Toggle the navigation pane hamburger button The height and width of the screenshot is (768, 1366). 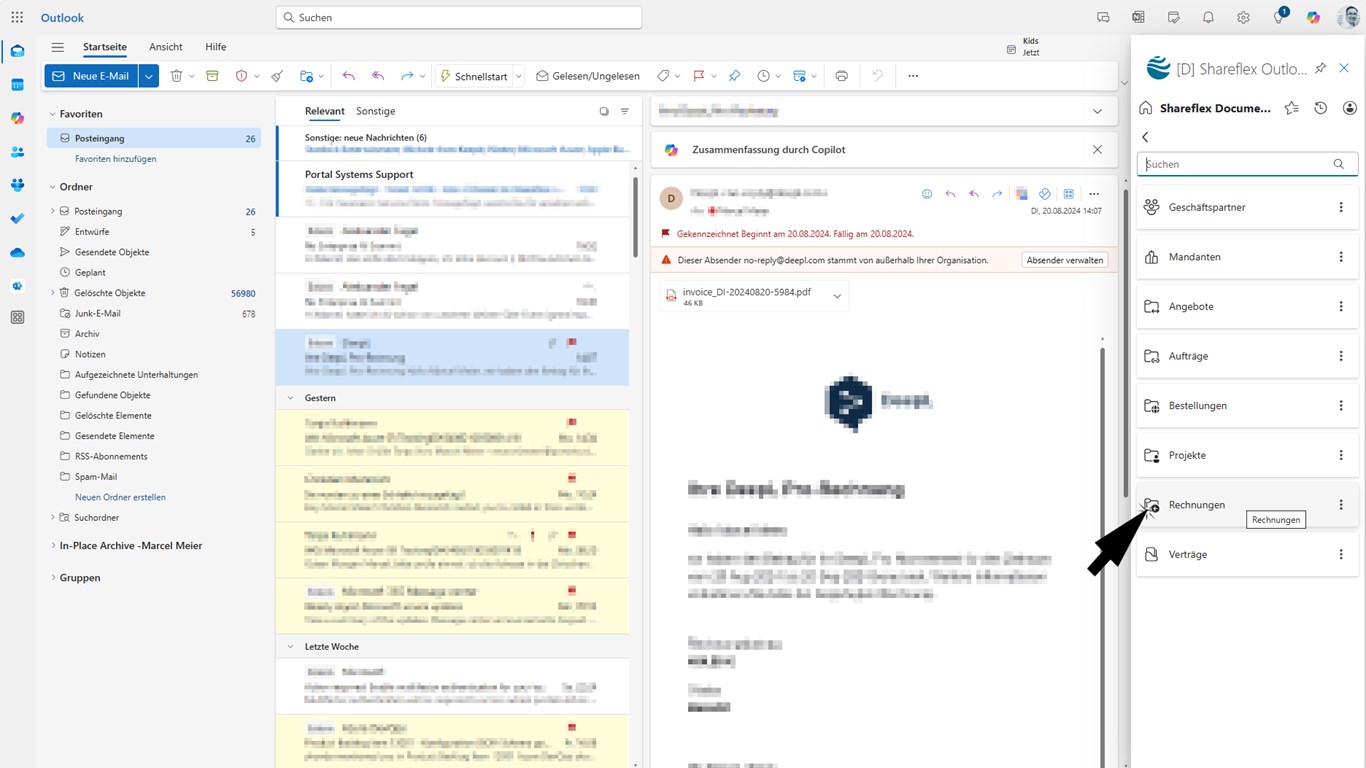[x=58, y=47]
